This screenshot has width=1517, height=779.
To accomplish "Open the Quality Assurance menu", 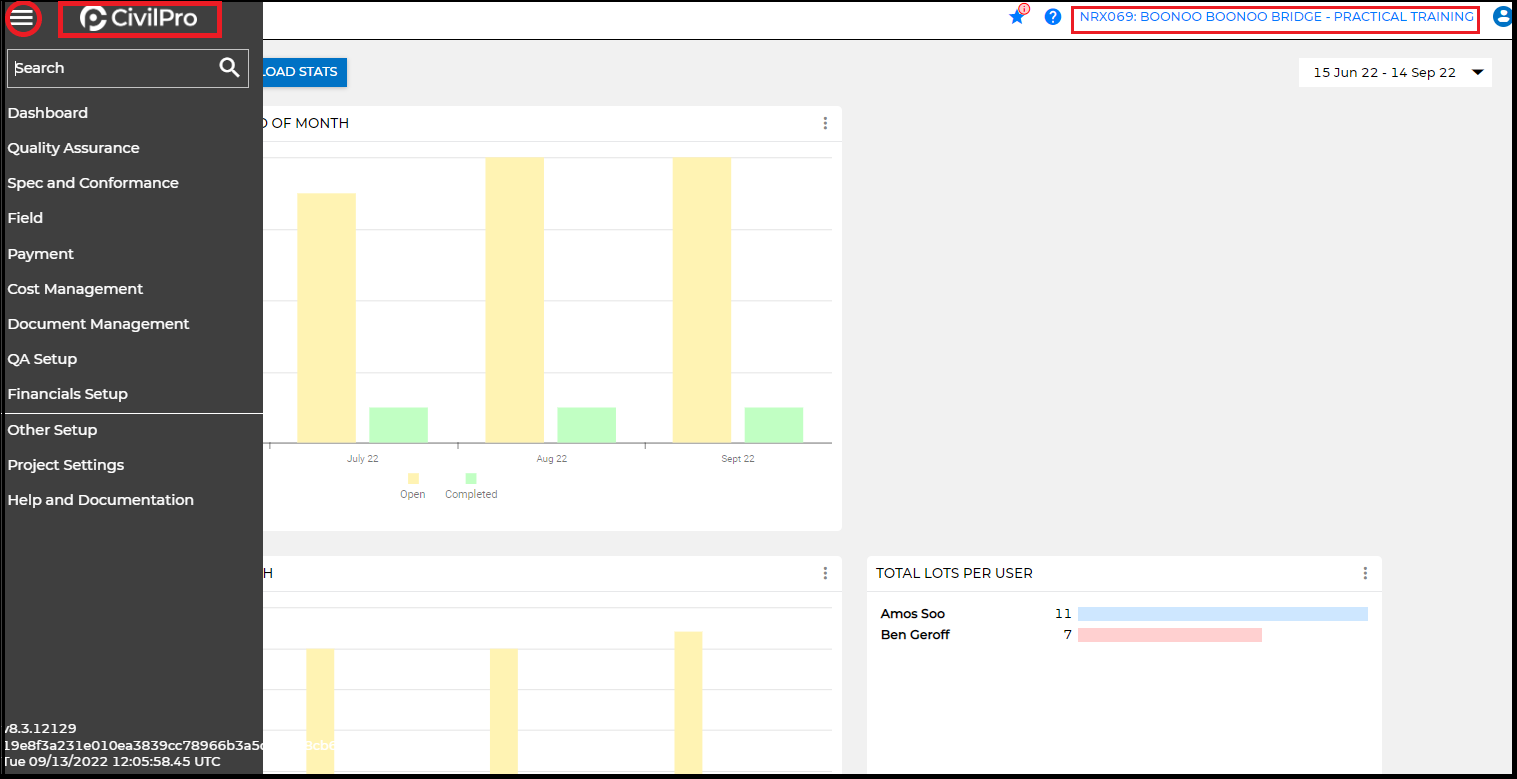I will pyautogui.click(x=73, y=148).
